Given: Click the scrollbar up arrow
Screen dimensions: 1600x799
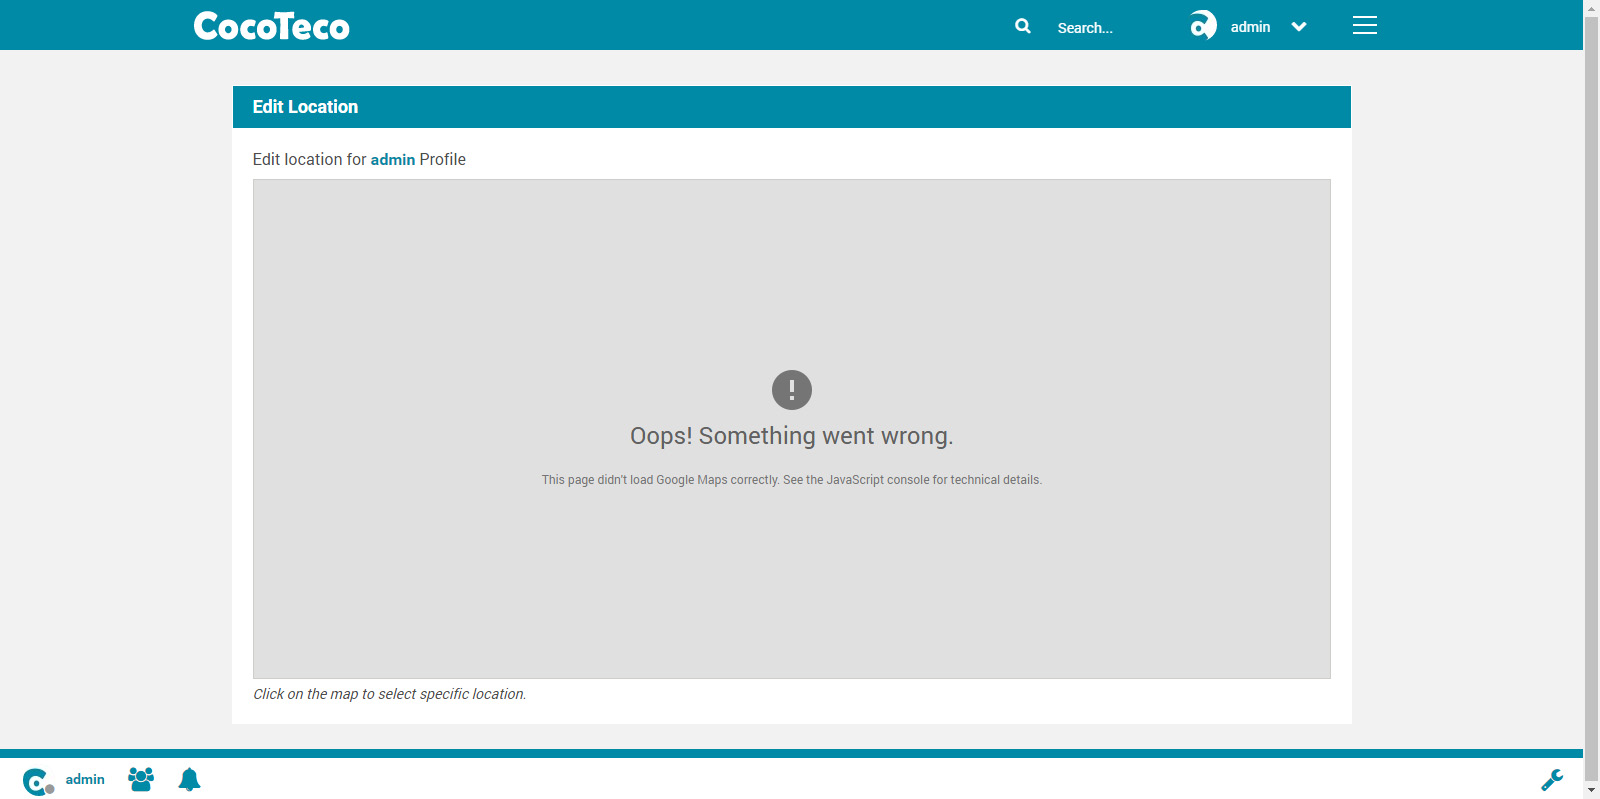Looking at the screenshot, I should pos(1591,7).
